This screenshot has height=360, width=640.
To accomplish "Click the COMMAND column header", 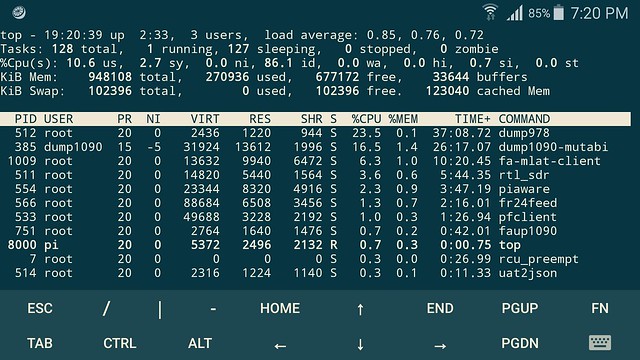I will click(524, 119).
